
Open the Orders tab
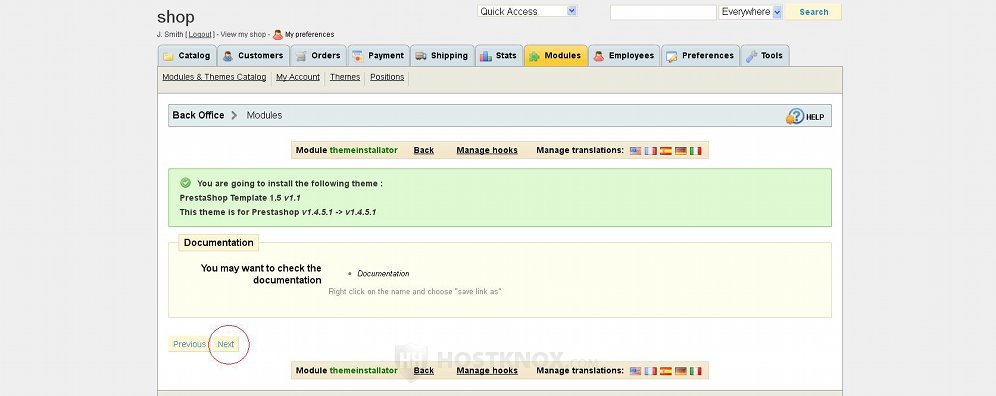pyautogui.click(x=318, y=55)
